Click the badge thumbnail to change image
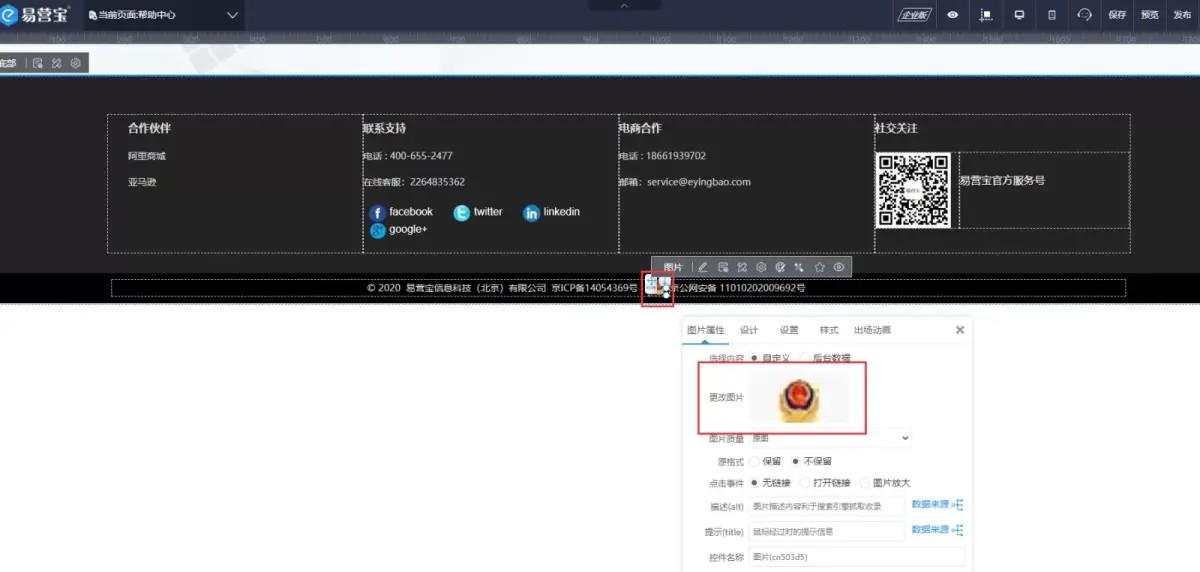Screen dimensions: 1200x572 click(x=799, y=398)
